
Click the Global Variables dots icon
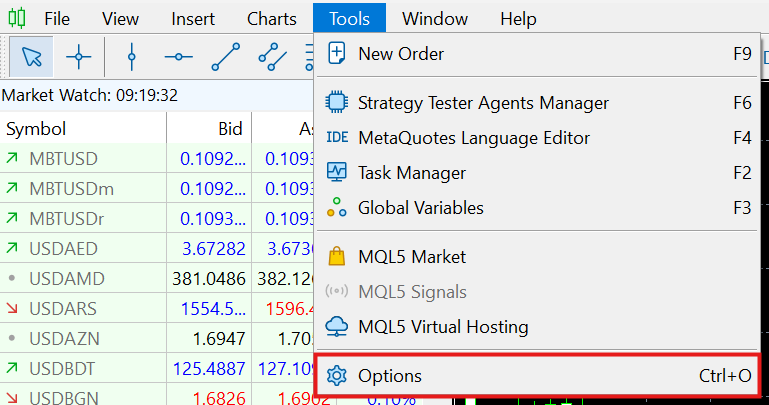click(336, 207)
